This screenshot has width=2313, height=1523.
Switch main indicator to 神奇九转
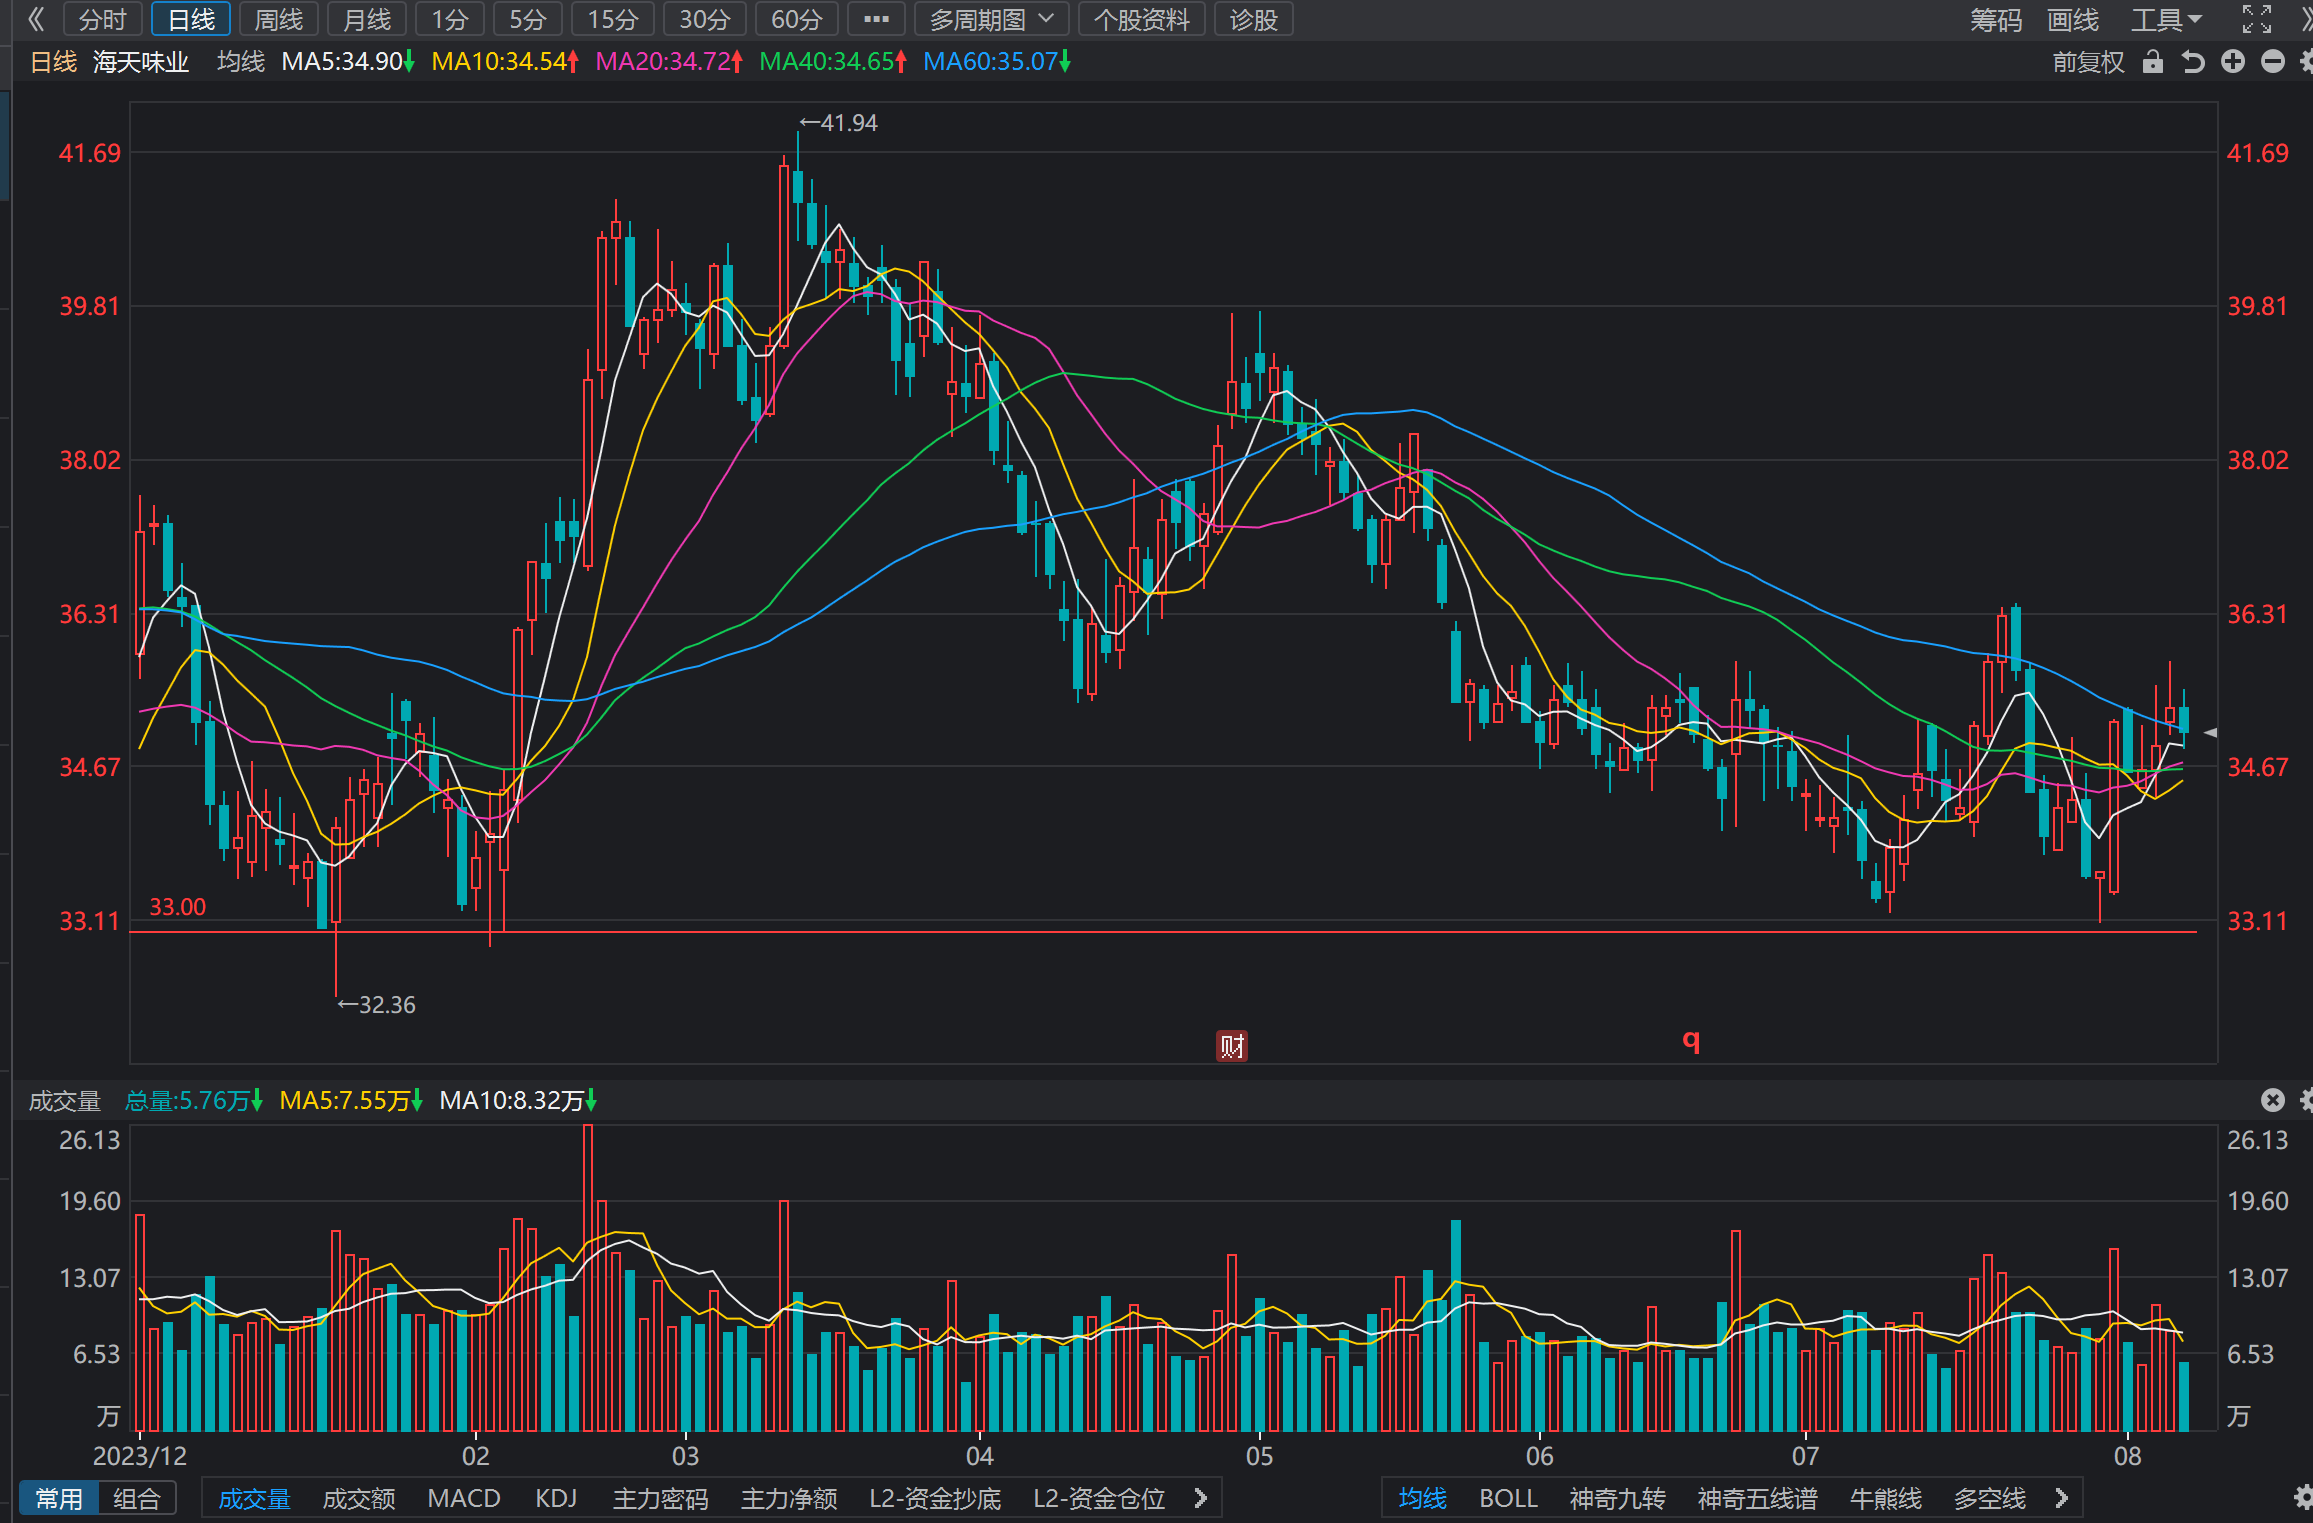pos(1617,1498)
